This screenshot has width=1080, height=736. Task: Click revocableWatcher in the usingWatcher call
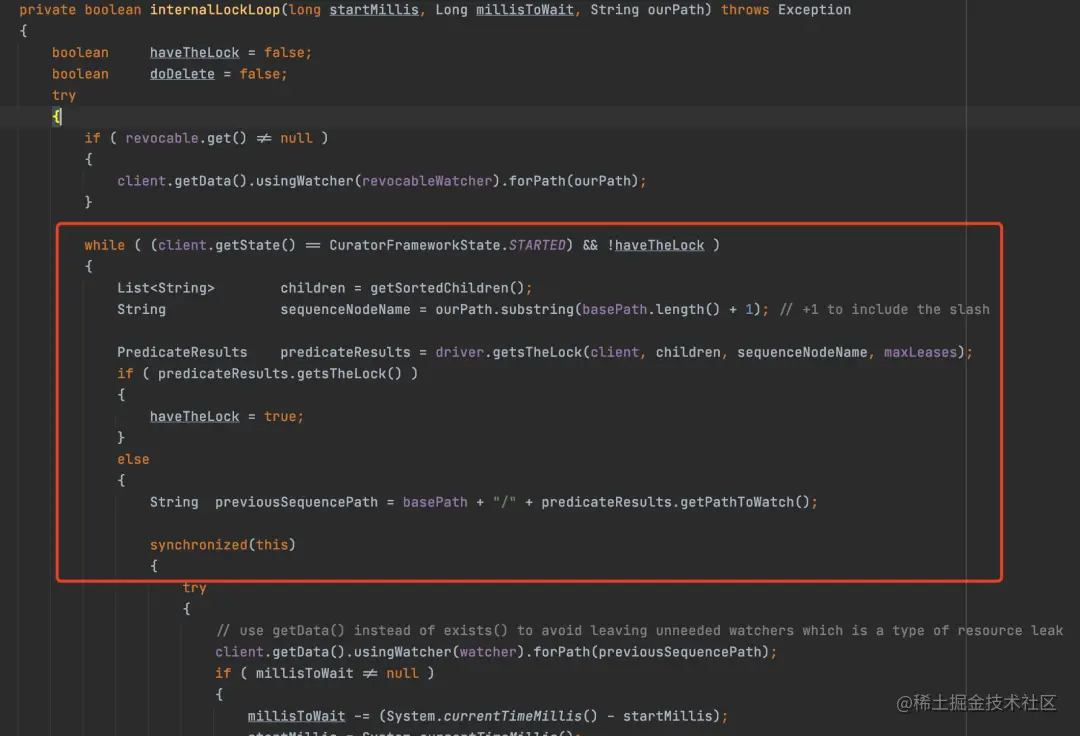tap(427, 180)
